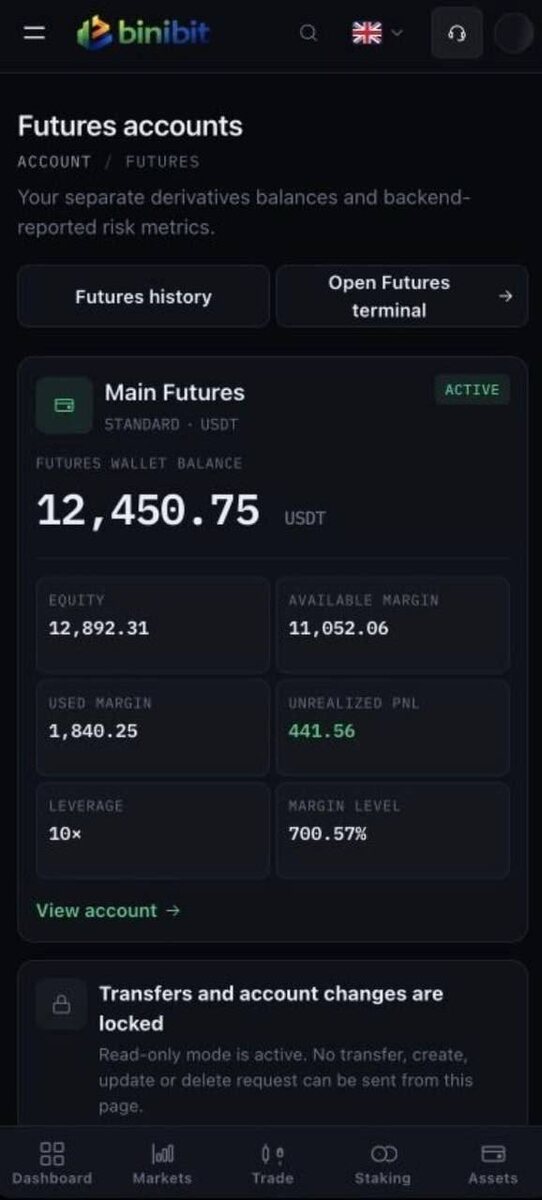Open the round profile avatar

pyautogui.click(x=514, y=33)
